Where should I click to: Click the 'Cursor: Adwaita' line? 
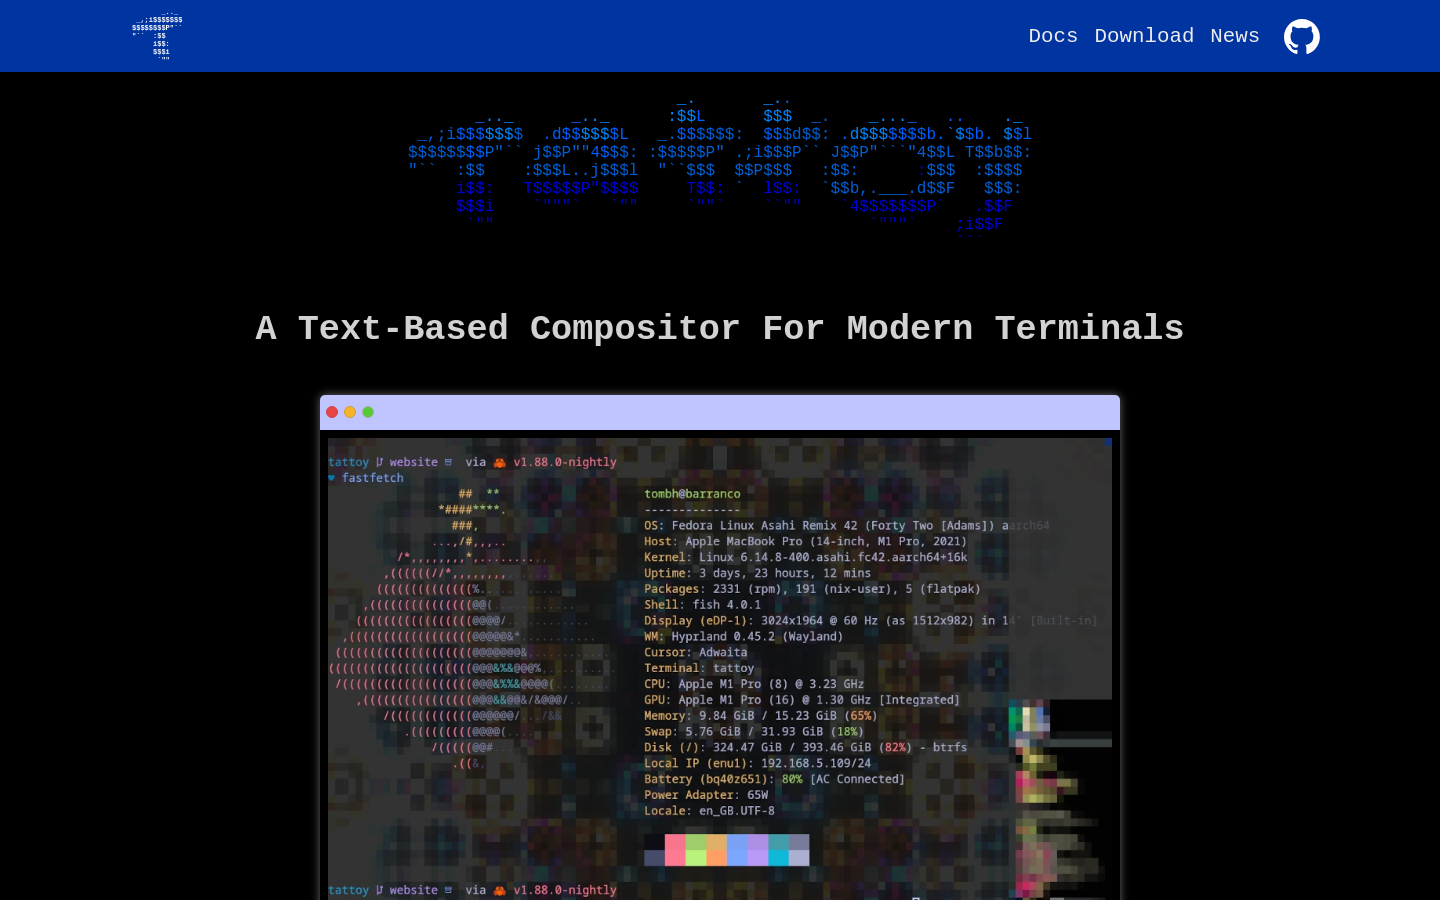(695, 652)
